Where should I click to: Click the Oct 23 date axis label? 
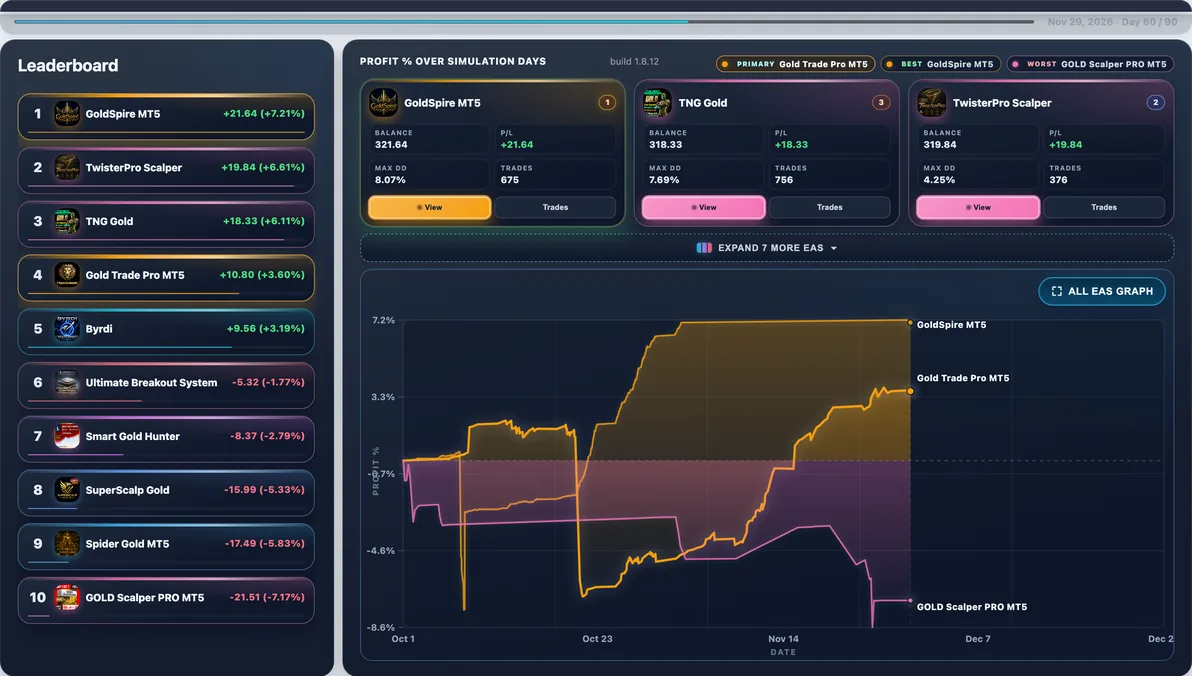(x=597, y=639)
